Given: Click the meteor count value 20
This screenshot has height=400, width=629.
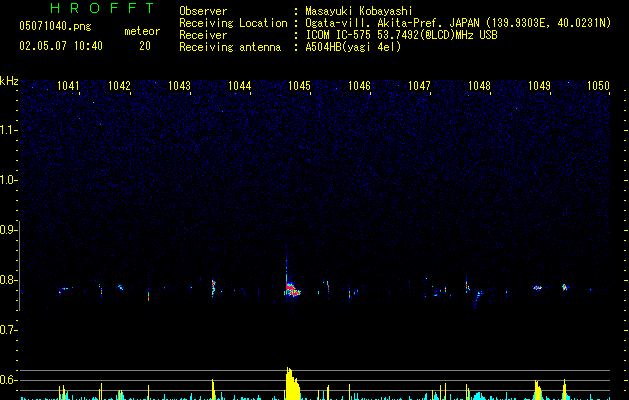Looking at the screenshot, I should click(145, 46).
